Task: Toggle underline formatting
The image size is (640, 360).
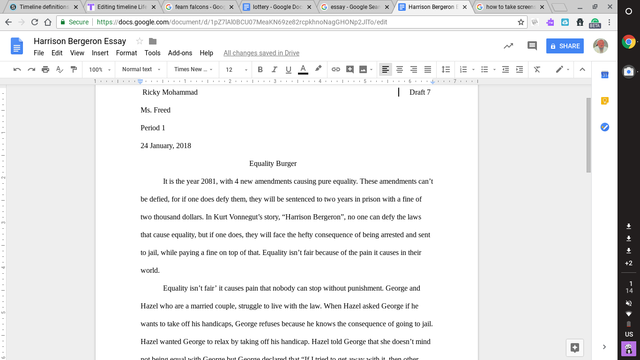Action: pos(288,70)
